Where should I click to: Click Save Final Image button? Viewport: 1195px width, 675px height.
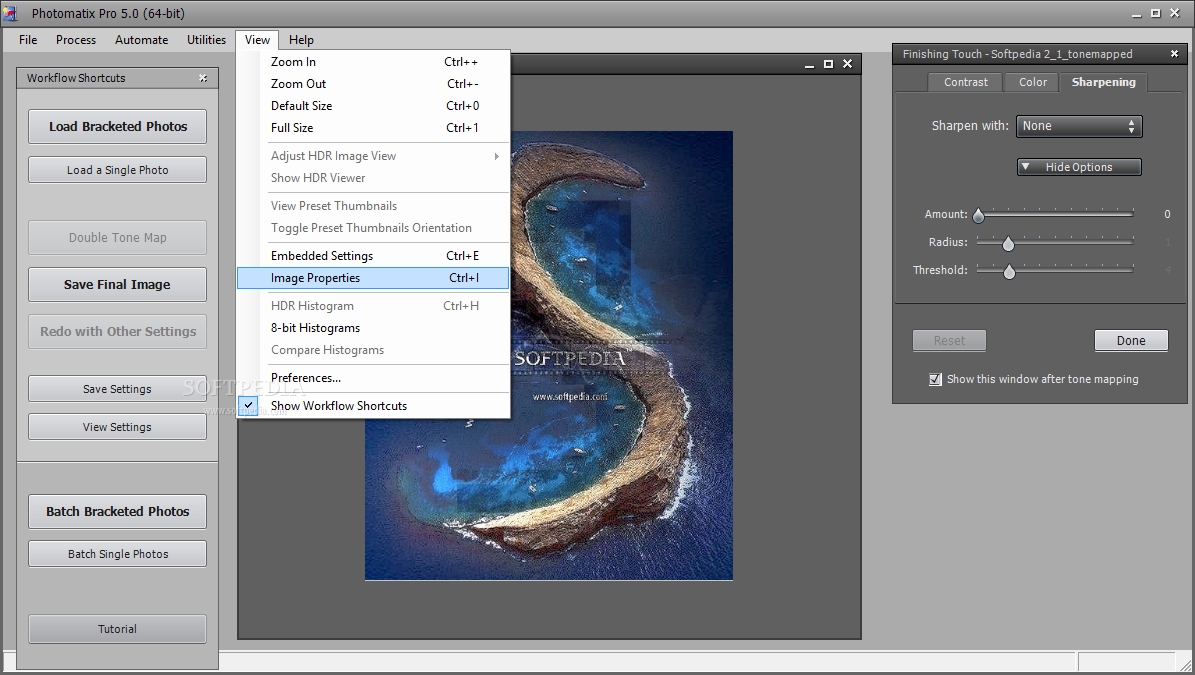point(117,284)
